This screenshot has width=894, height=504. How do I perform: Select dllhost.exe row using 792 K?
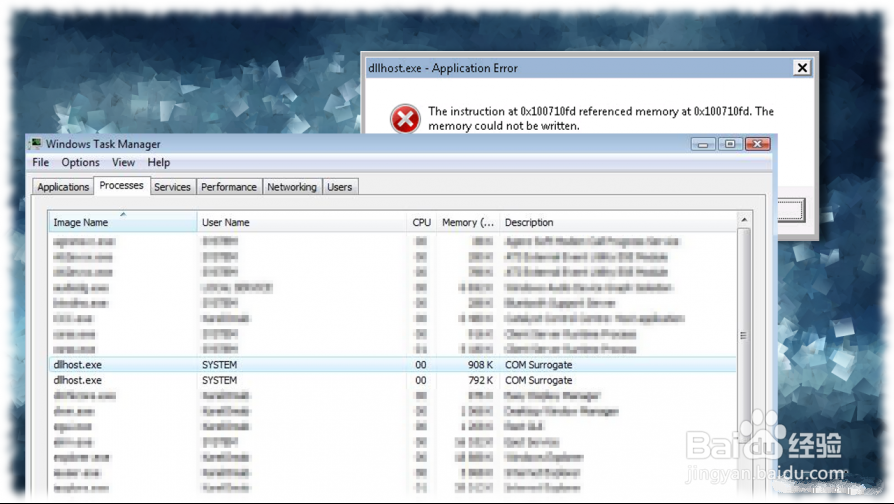click(392, 380)
